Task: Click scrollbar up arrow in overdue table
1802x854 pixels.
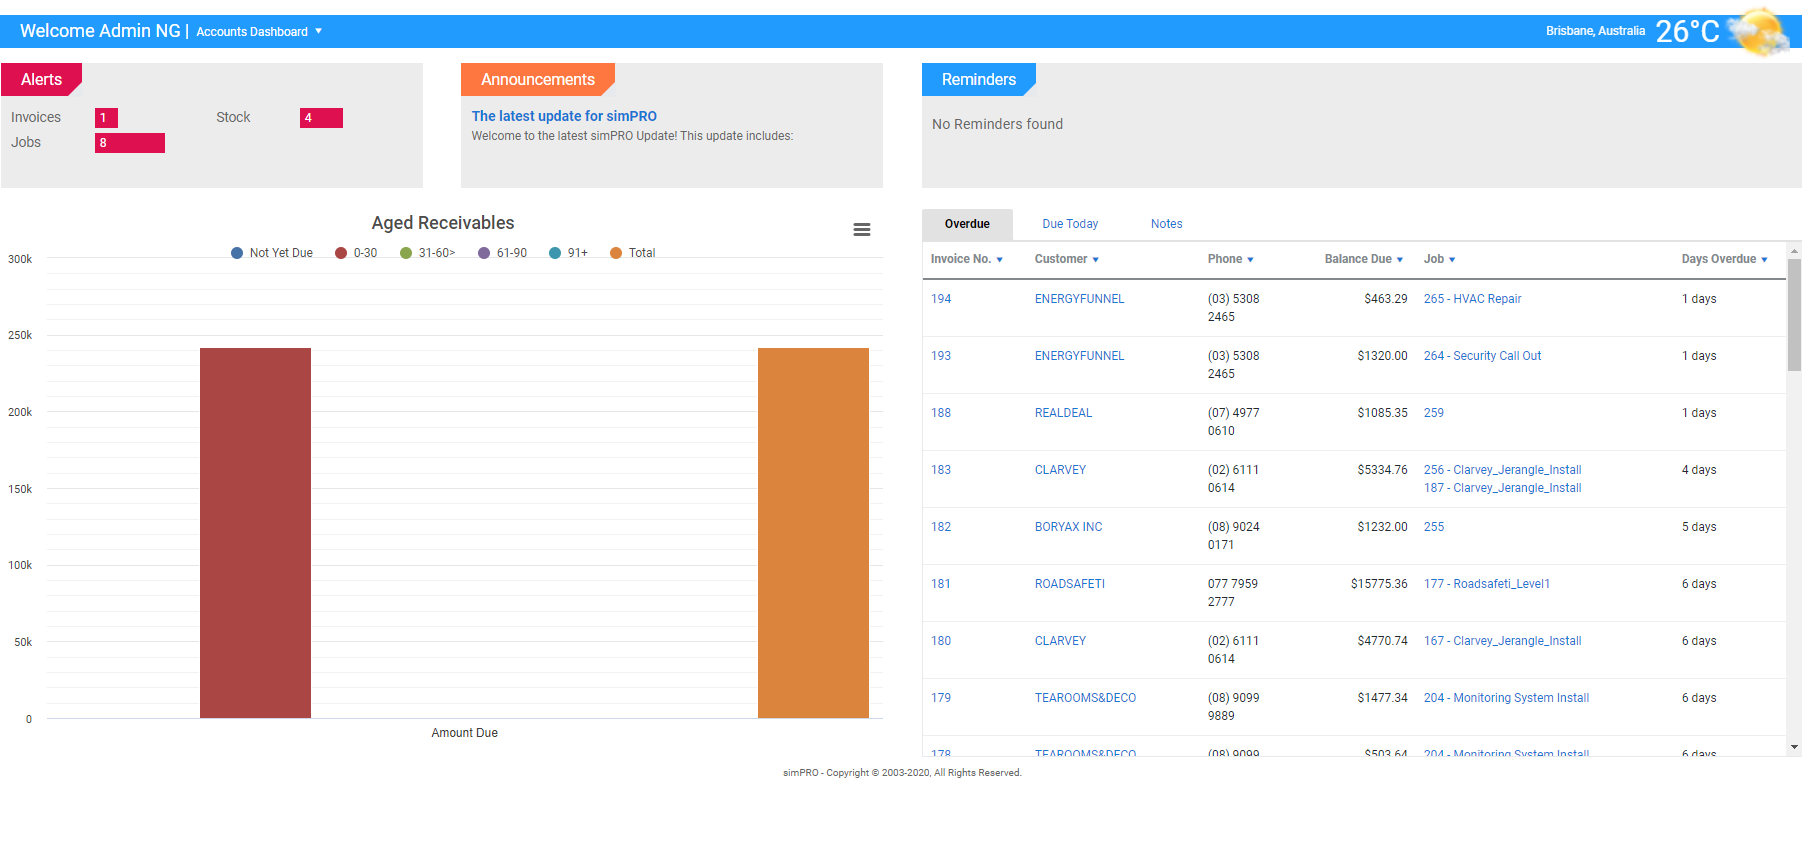Action: point(1794,251)
